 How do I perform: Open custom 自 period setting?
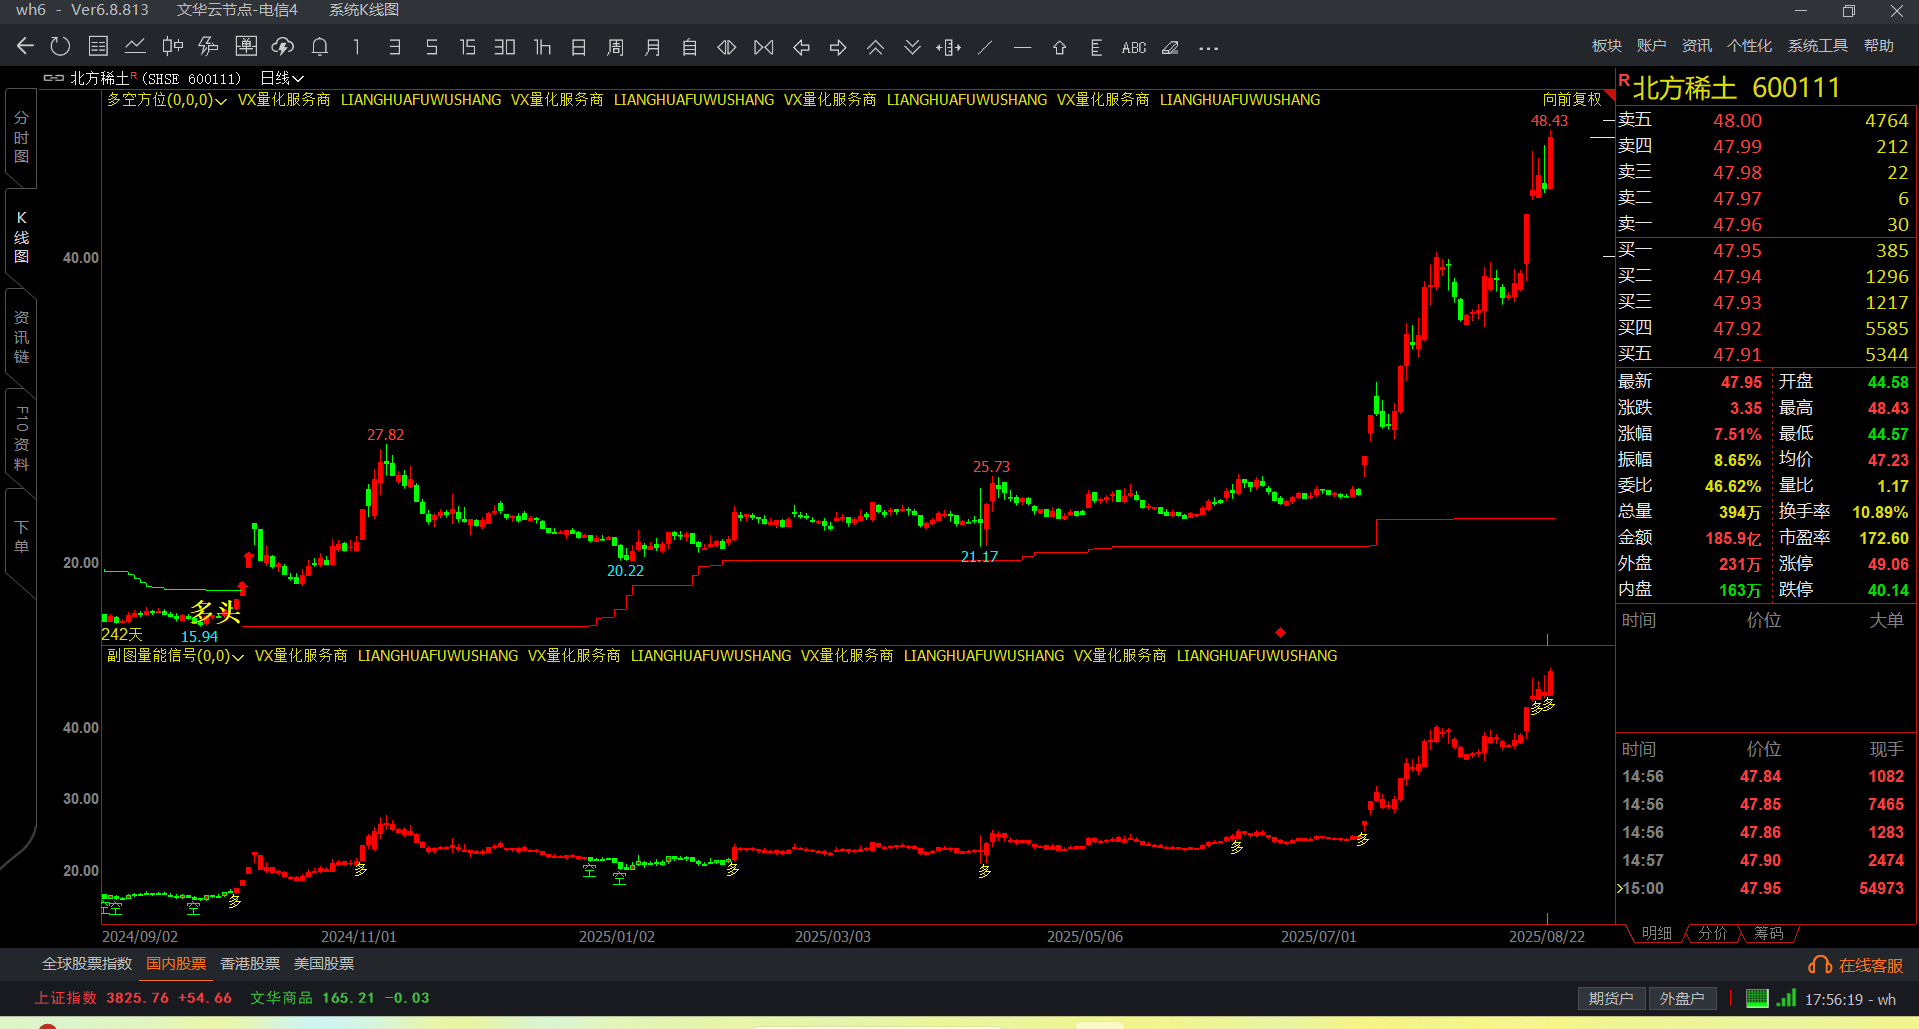[689, 46]
